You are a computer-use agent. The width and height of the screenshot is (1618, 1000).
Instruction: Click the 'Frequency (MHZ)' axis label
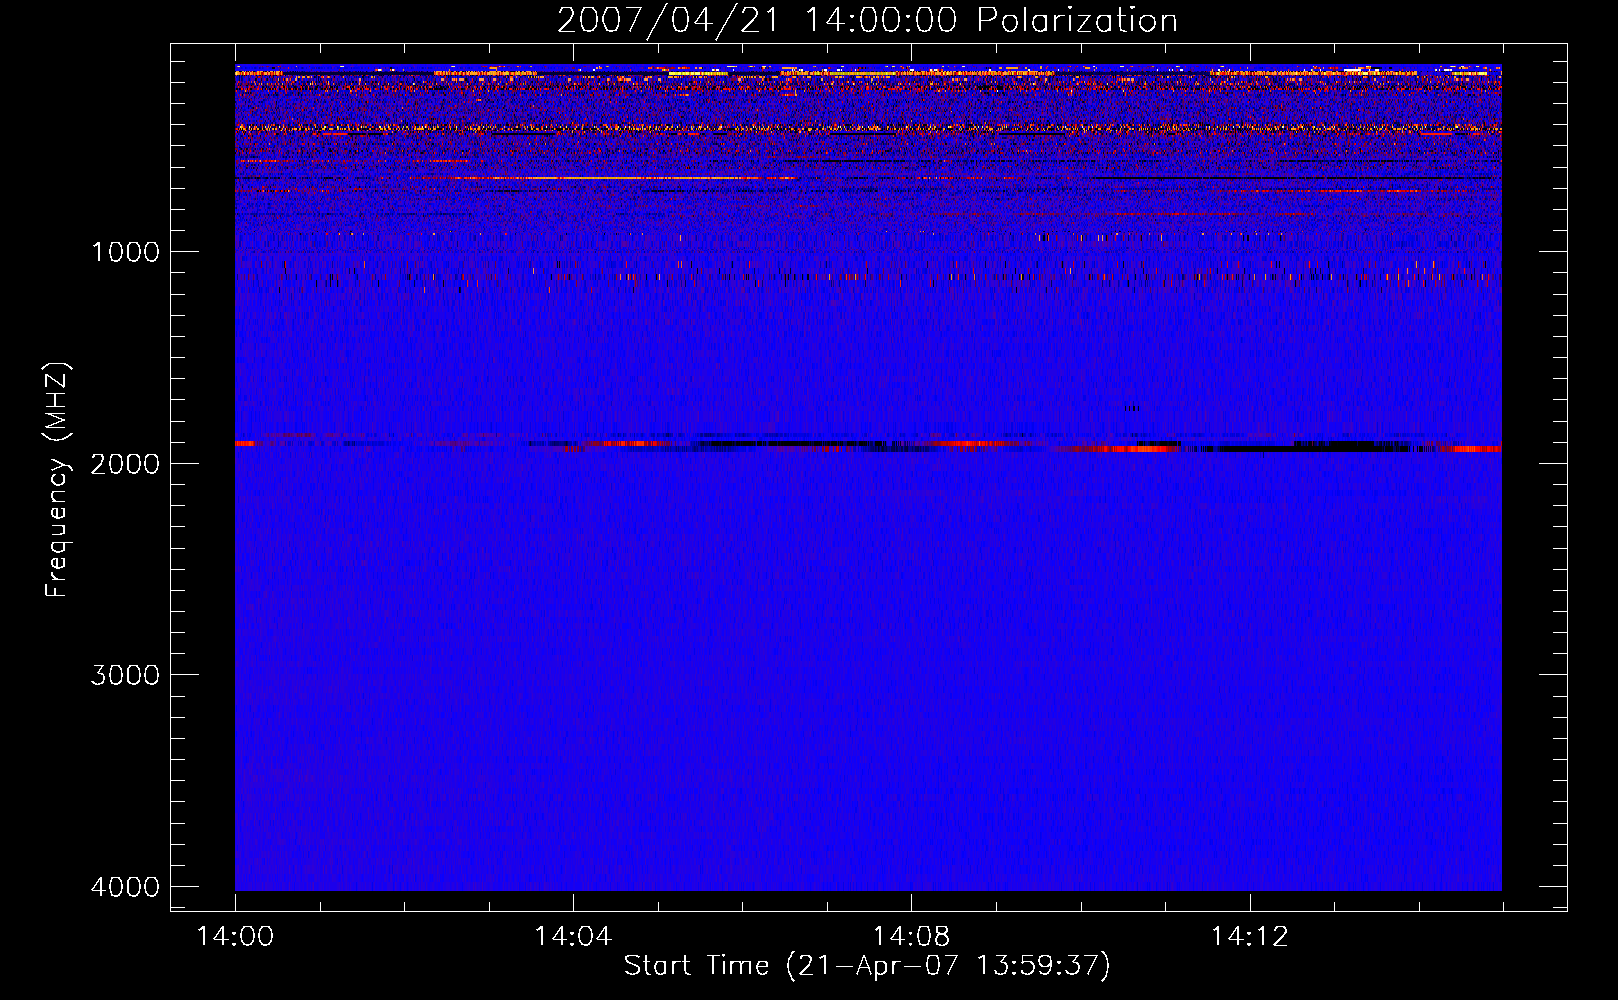click(57, 480)
